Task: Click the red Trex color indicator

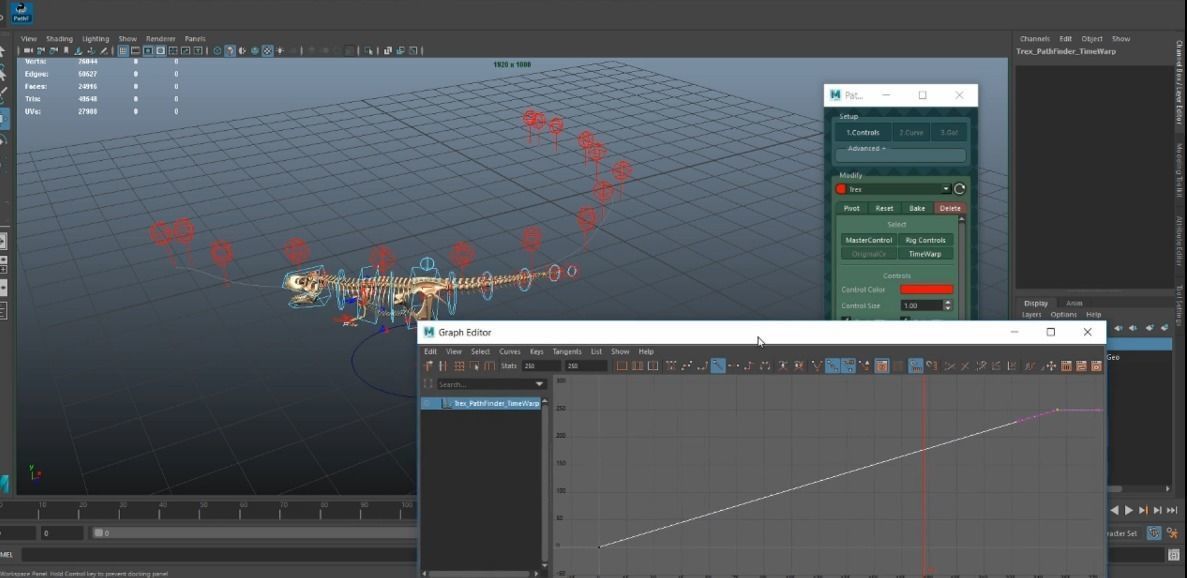Action: [x=841, y=189]
